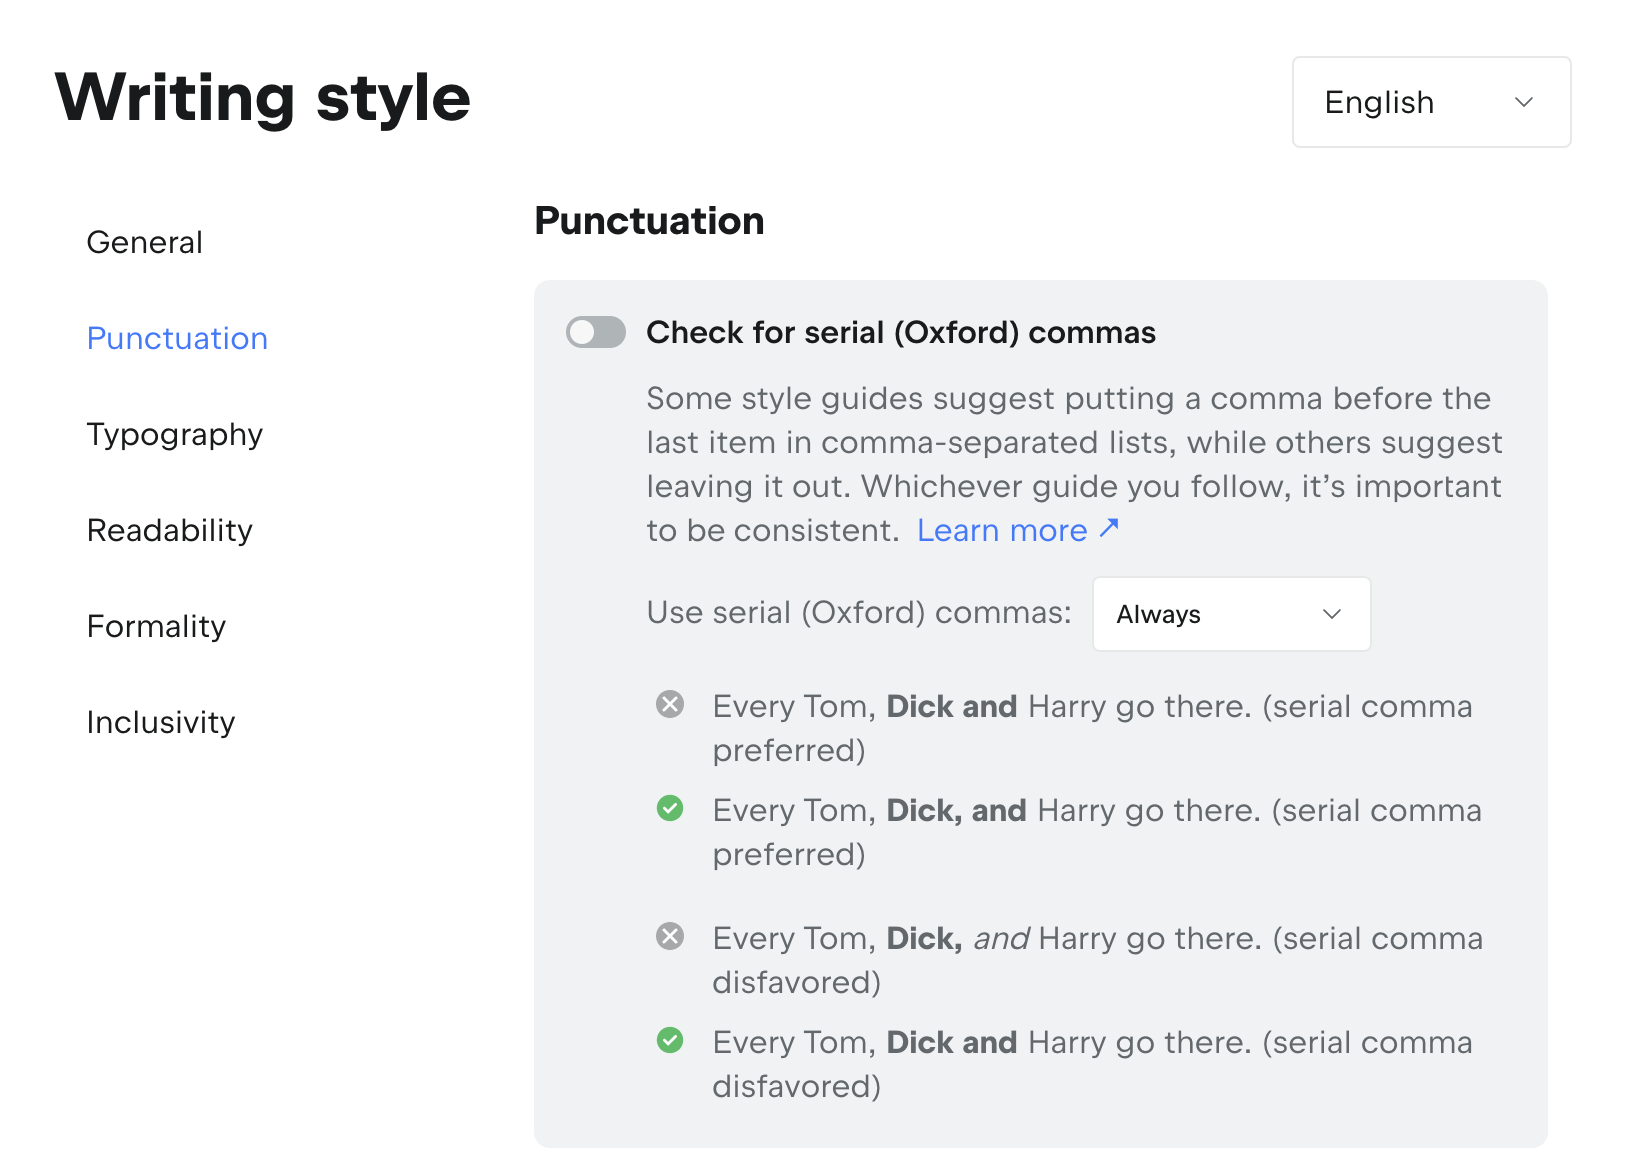Open the Always serial comma dropdown
Viewport: 1628px width, 1170px height.
[1231, 614]
